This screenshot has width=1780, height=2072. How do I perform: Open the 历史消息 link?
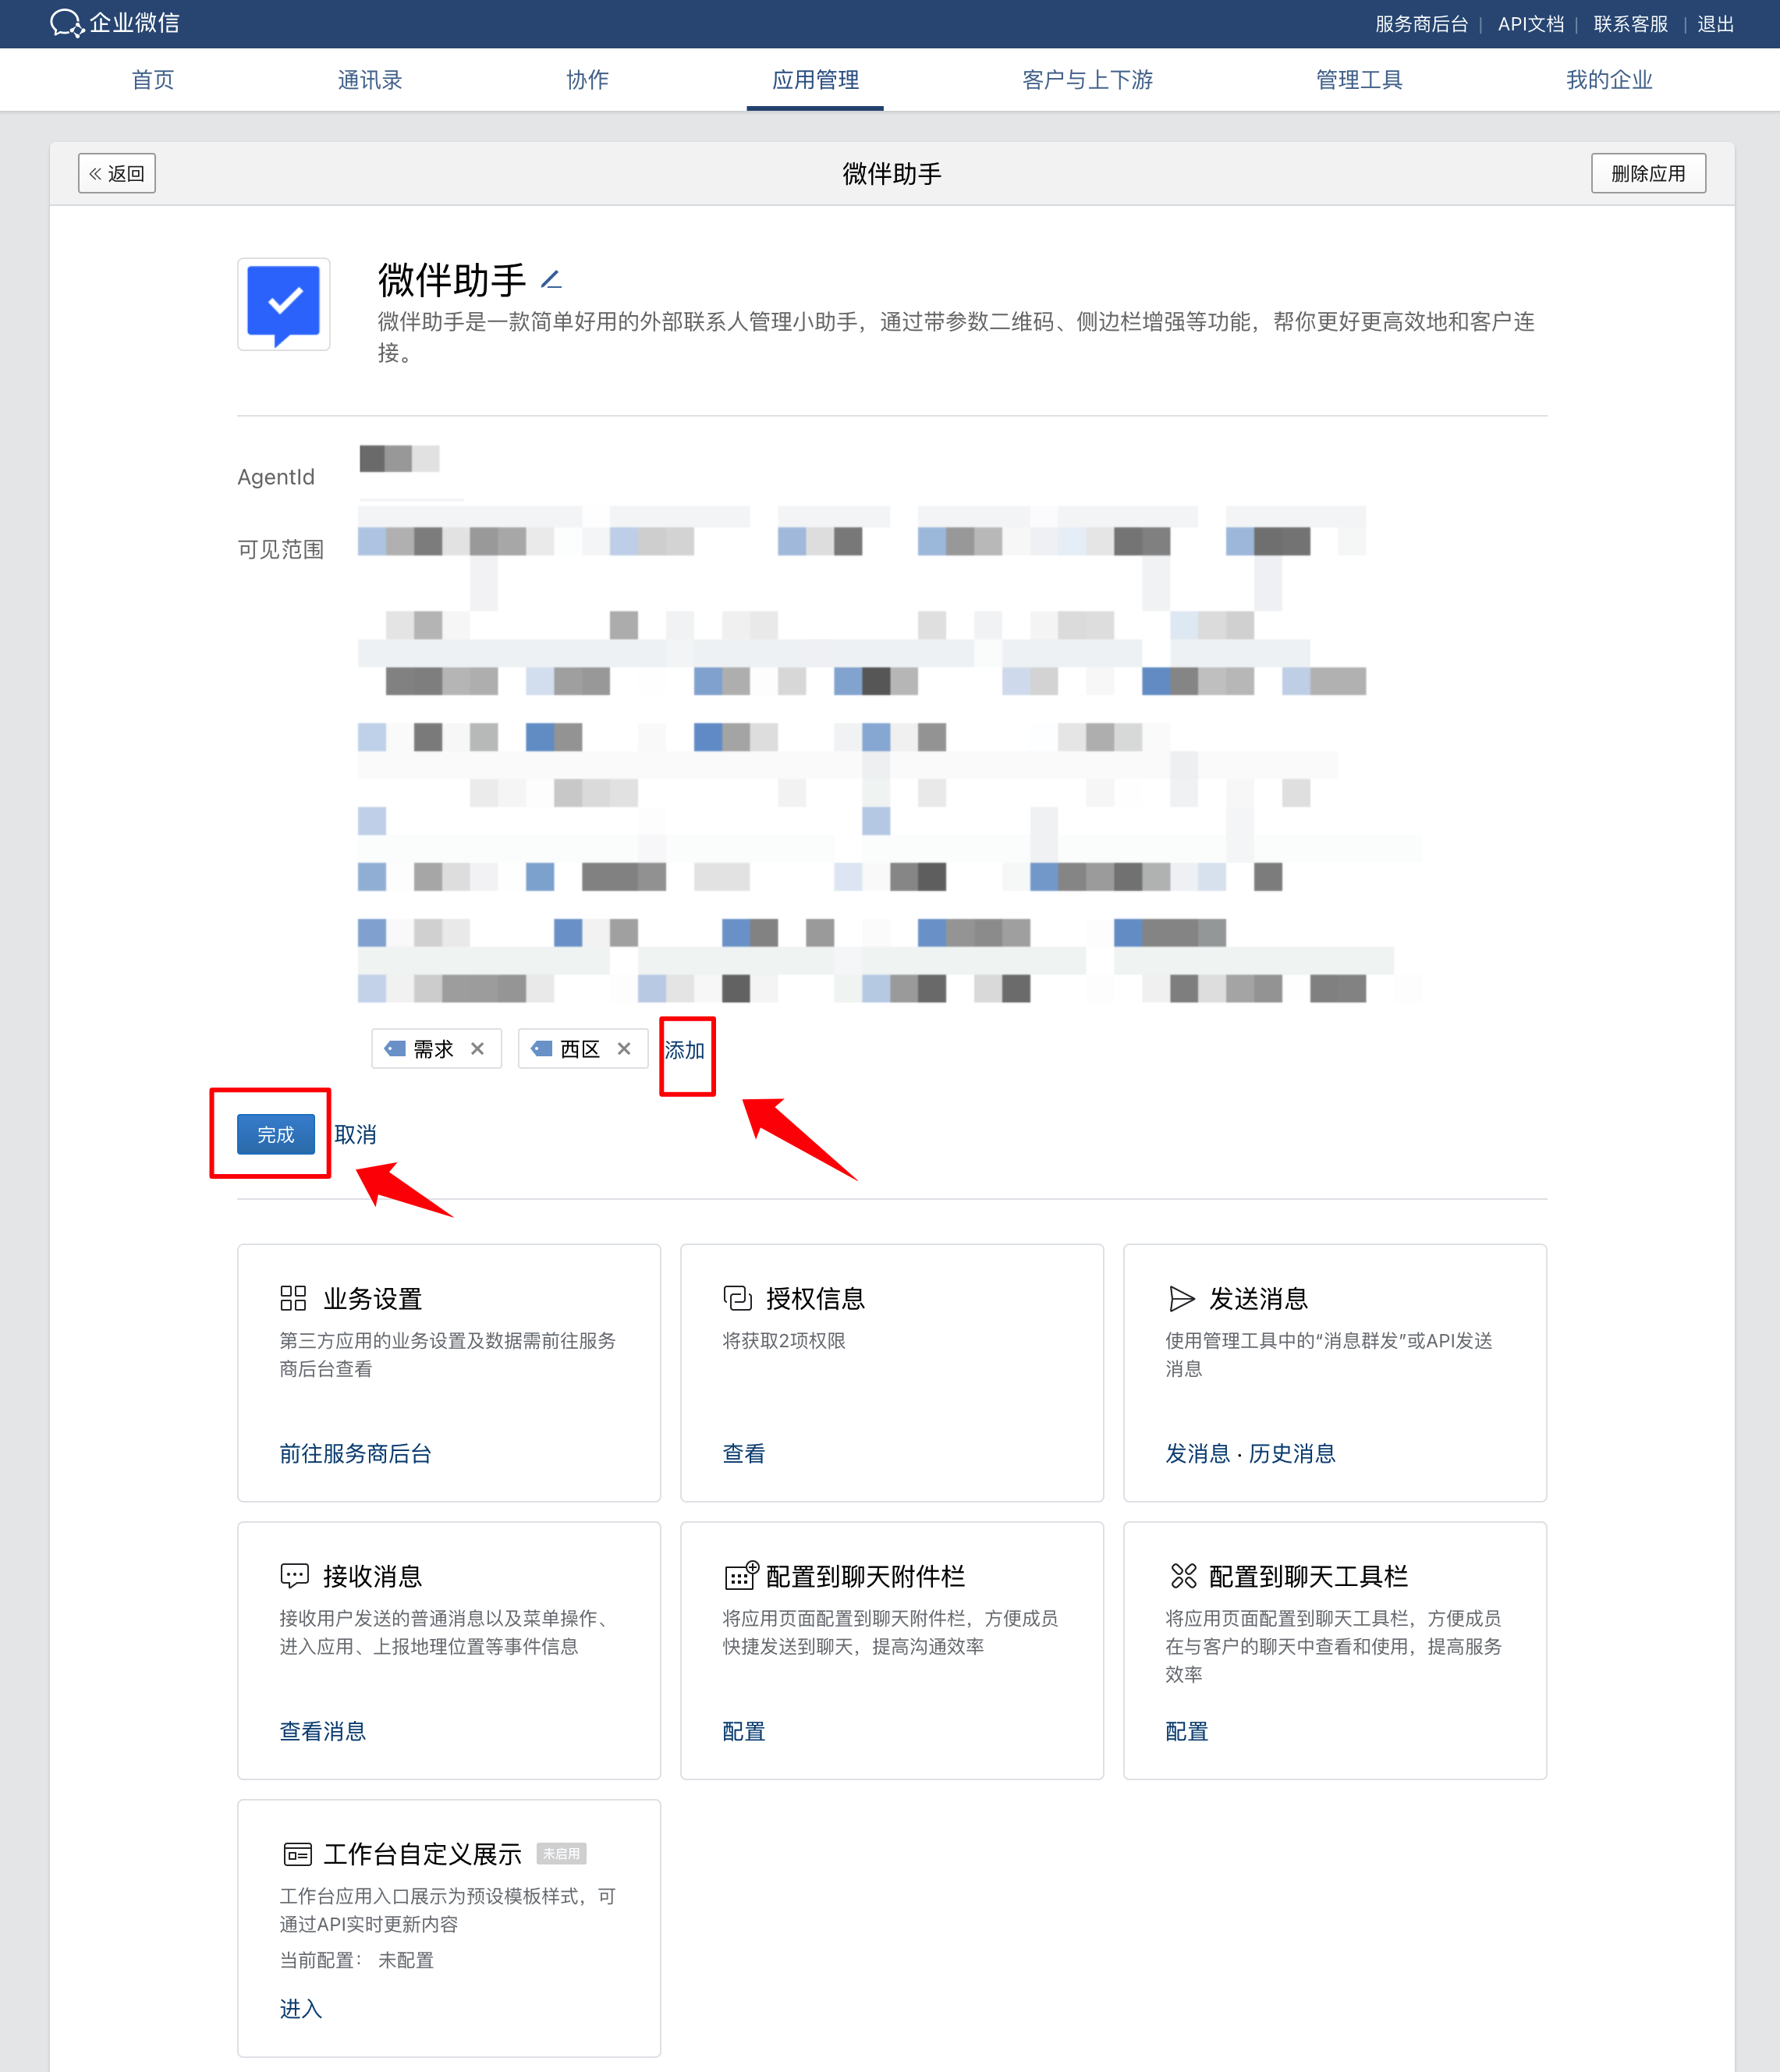pyautogui.click(x=1292, y=1453)
